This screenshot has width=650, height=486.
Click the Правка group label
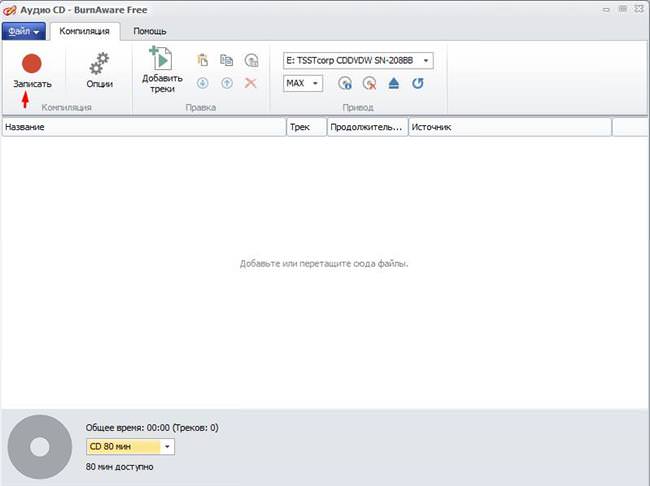click(x=201, y=107)
